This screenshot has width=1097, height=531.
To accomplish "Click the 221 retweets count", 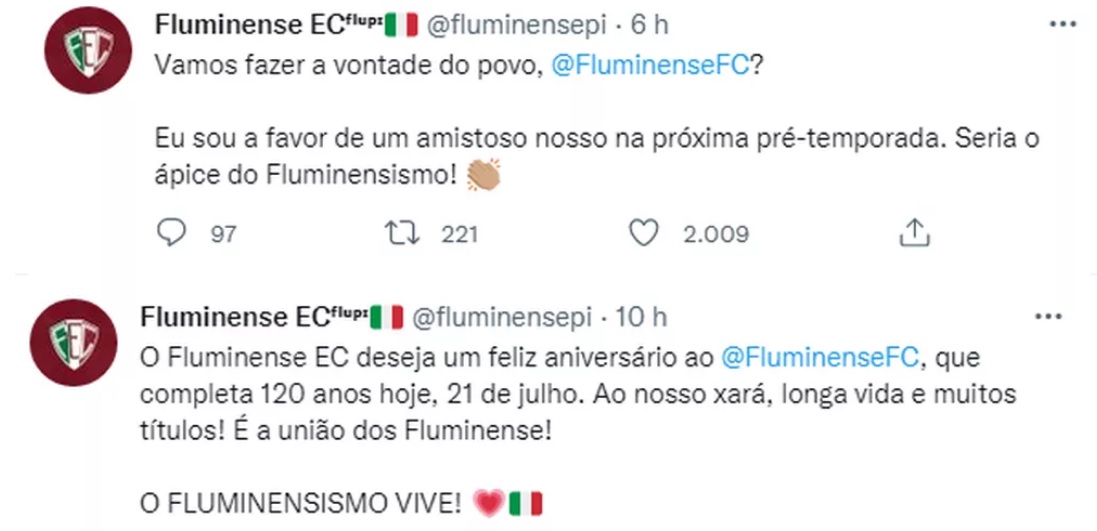I will tap(460, 234).
